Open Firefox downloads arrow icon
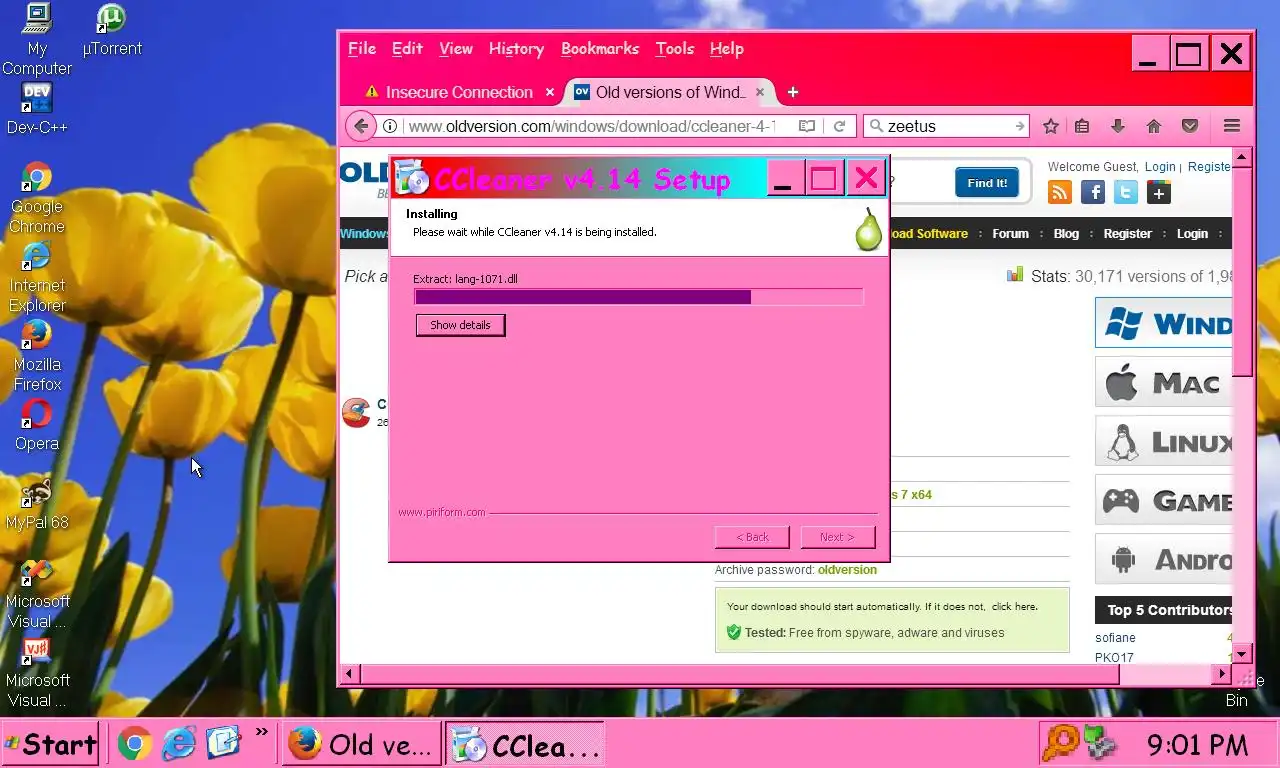The width and height of the screenshot is (1280, 768). (x=1118, y=126)
